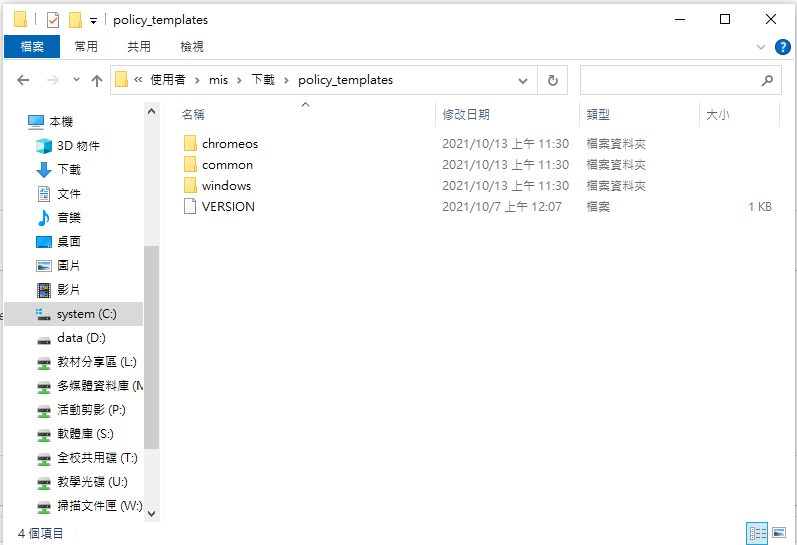Switch to details view layout

point(757,533)
